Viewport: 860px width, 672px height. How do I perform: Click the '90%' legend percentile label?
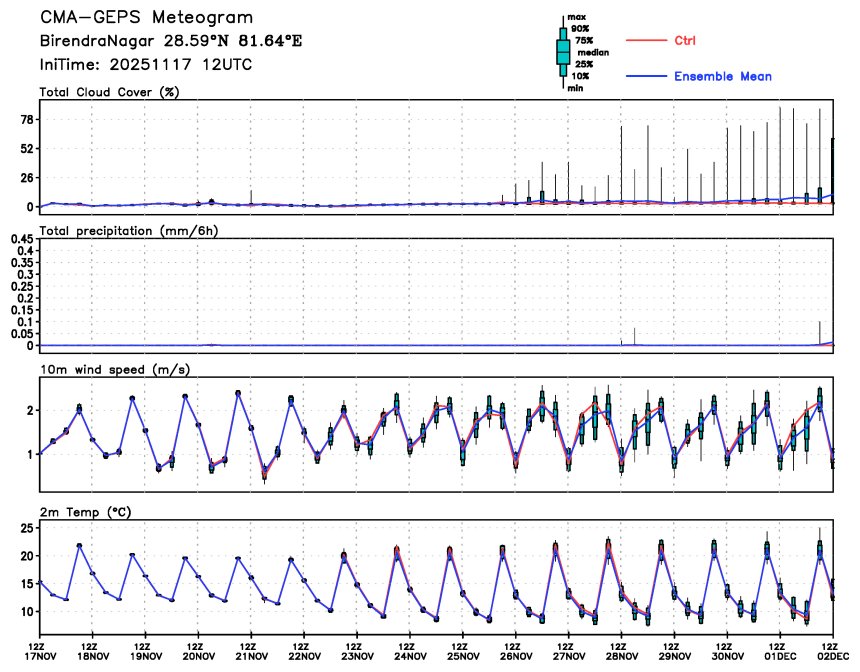pyautogui.click(x=580, y=29)
